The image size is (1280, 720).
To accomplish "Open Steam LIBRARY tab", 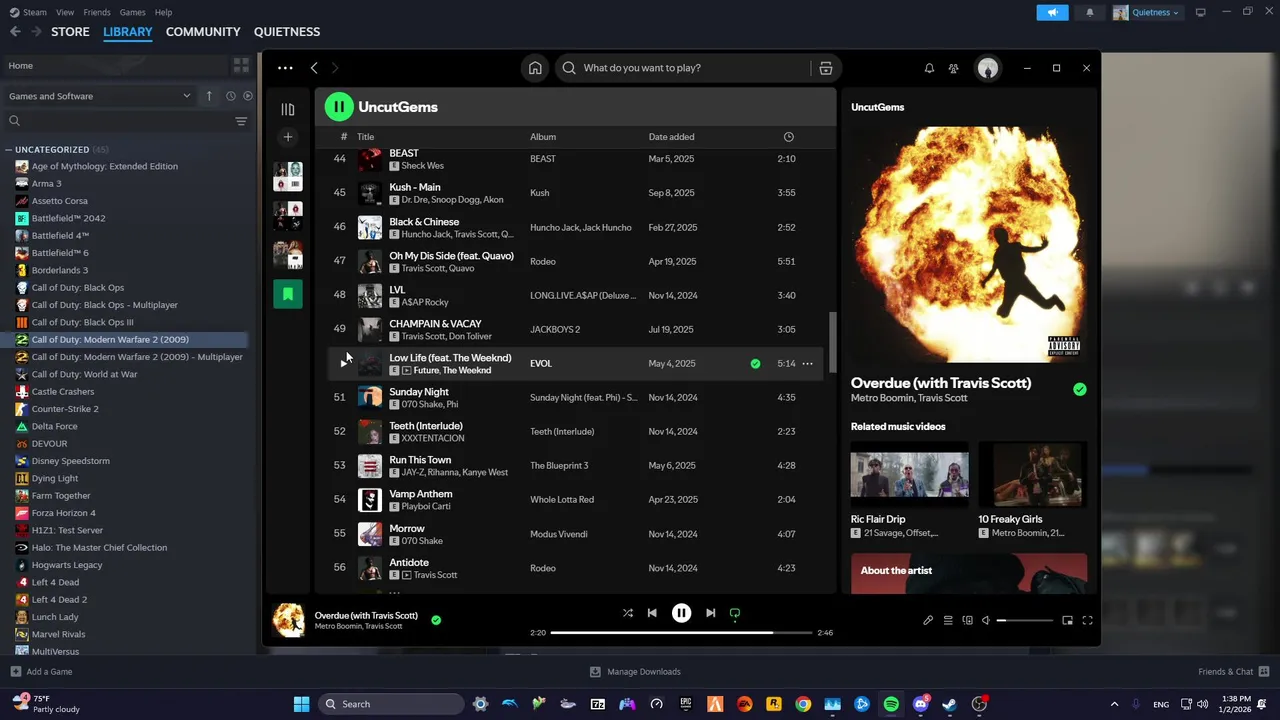I will tap(128, 32).
